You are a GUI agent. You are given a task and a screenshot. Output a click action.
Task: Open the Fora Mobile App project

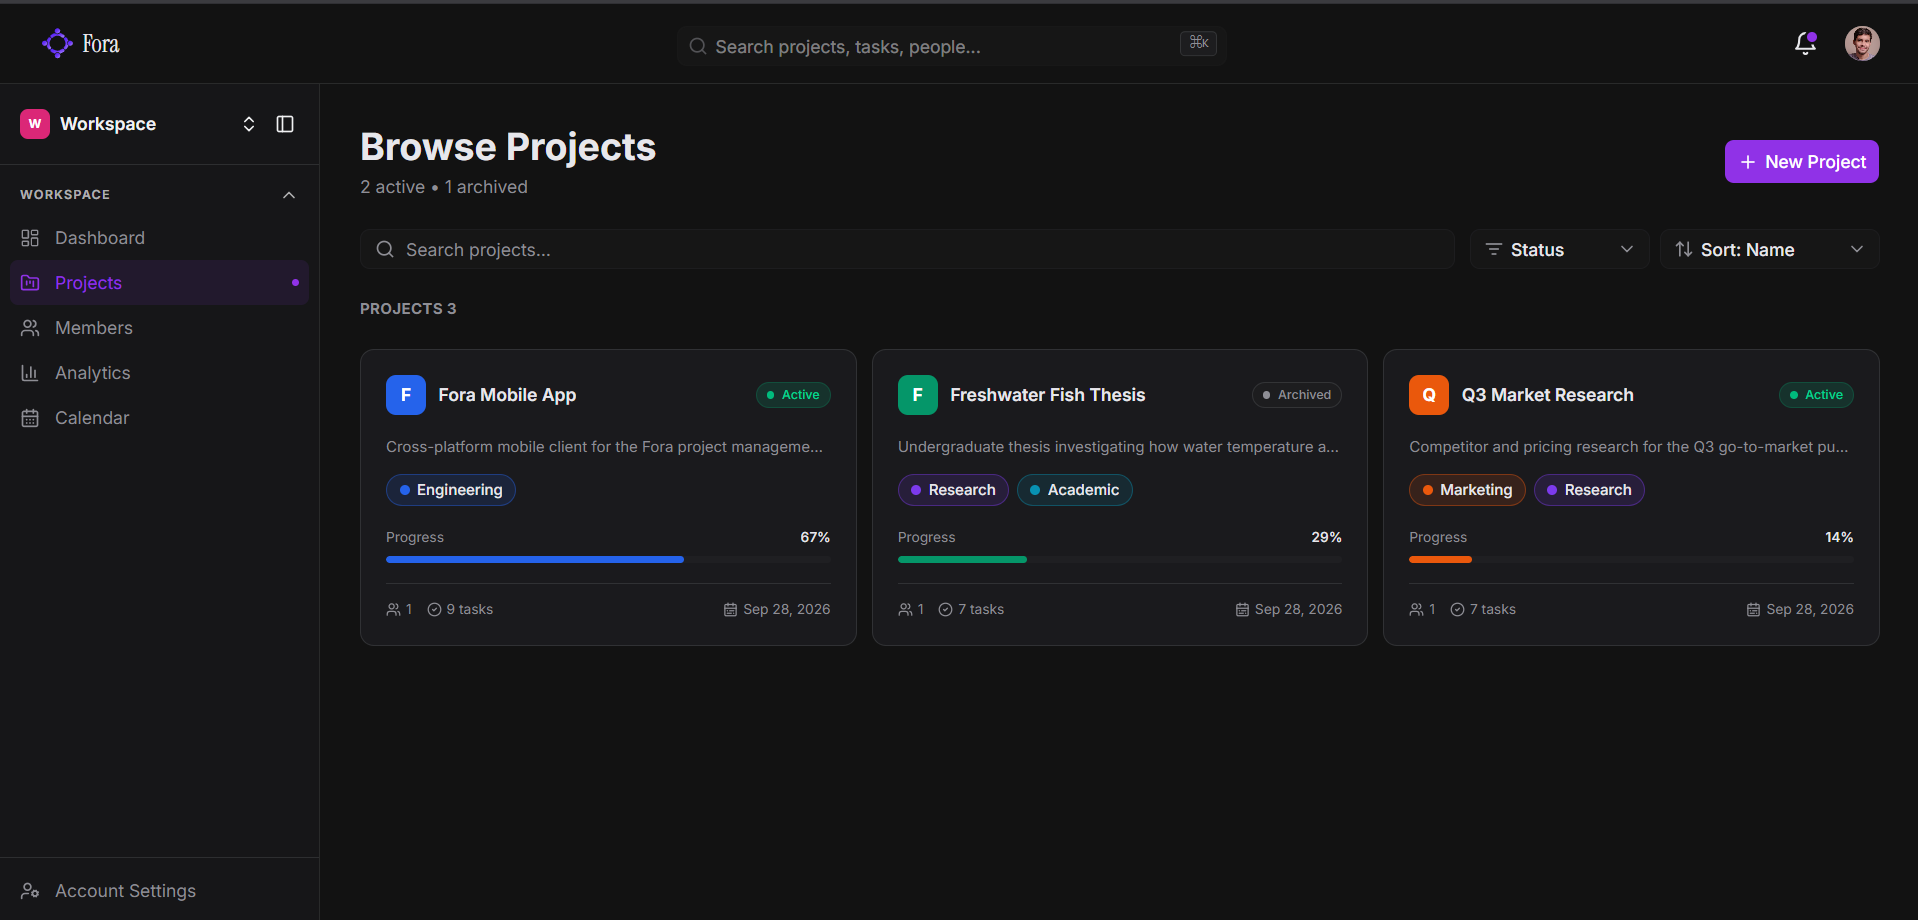pyautogui.click(x=608, y=497)
